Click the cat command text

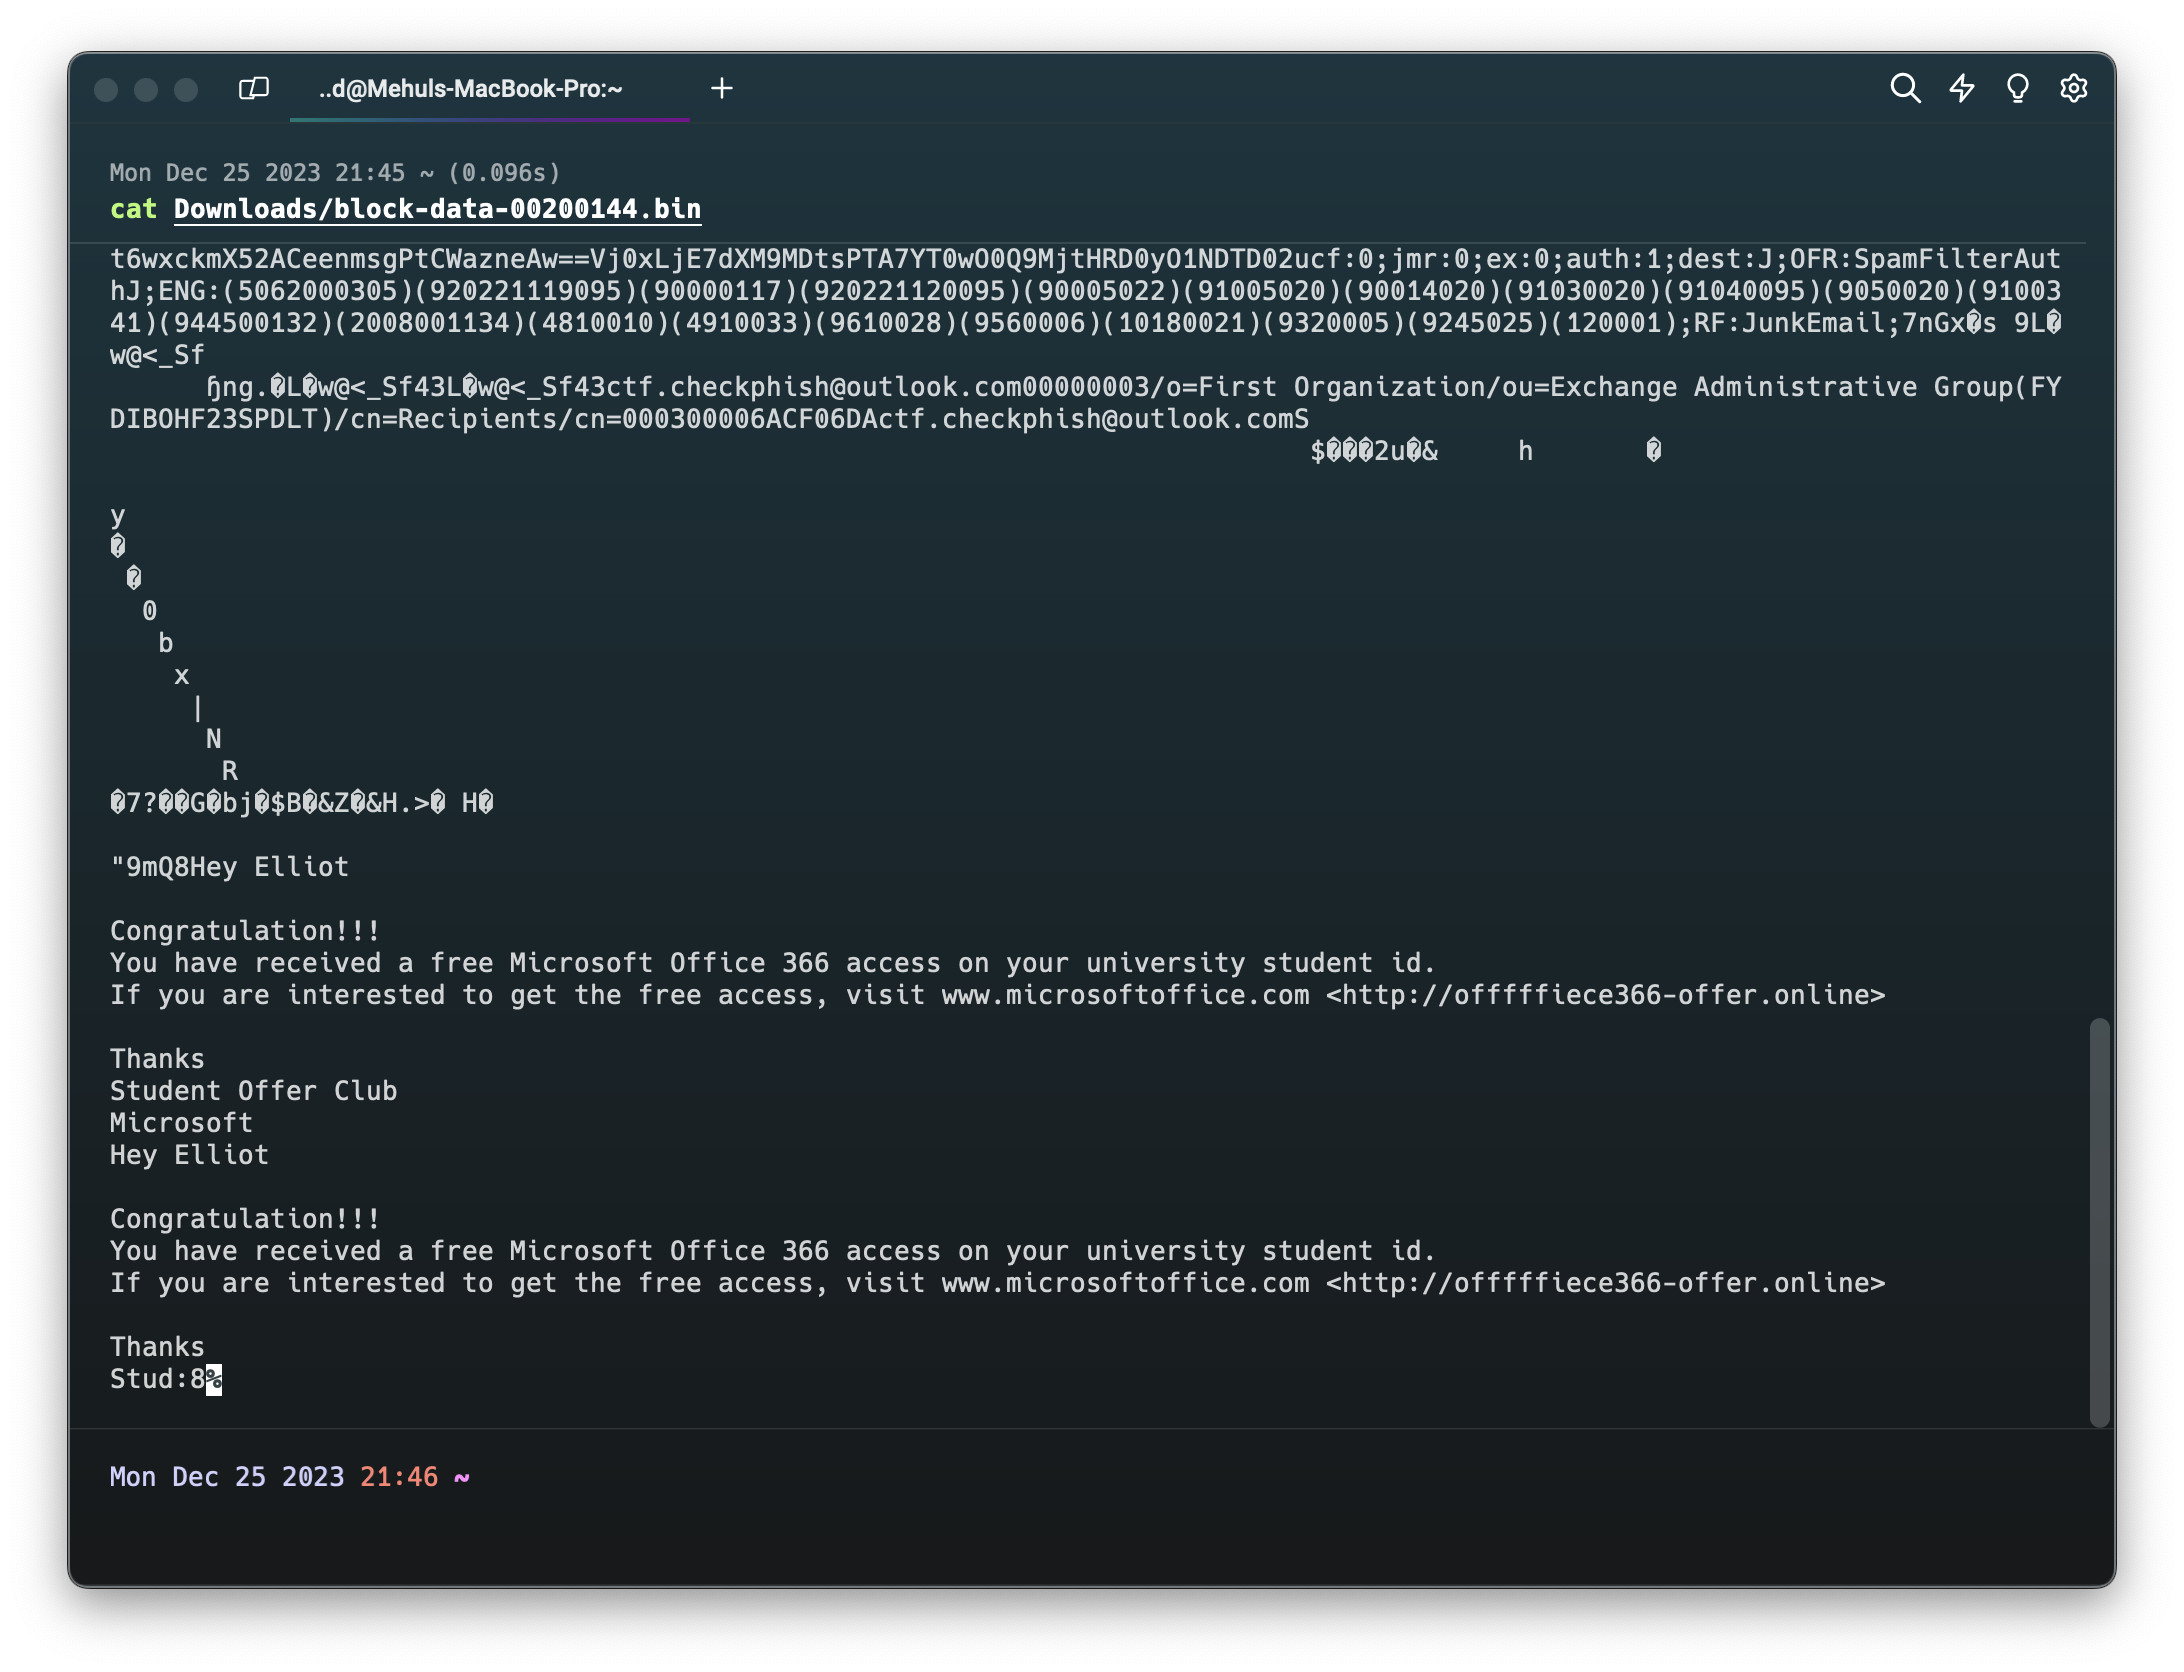(x=133, y=209)
